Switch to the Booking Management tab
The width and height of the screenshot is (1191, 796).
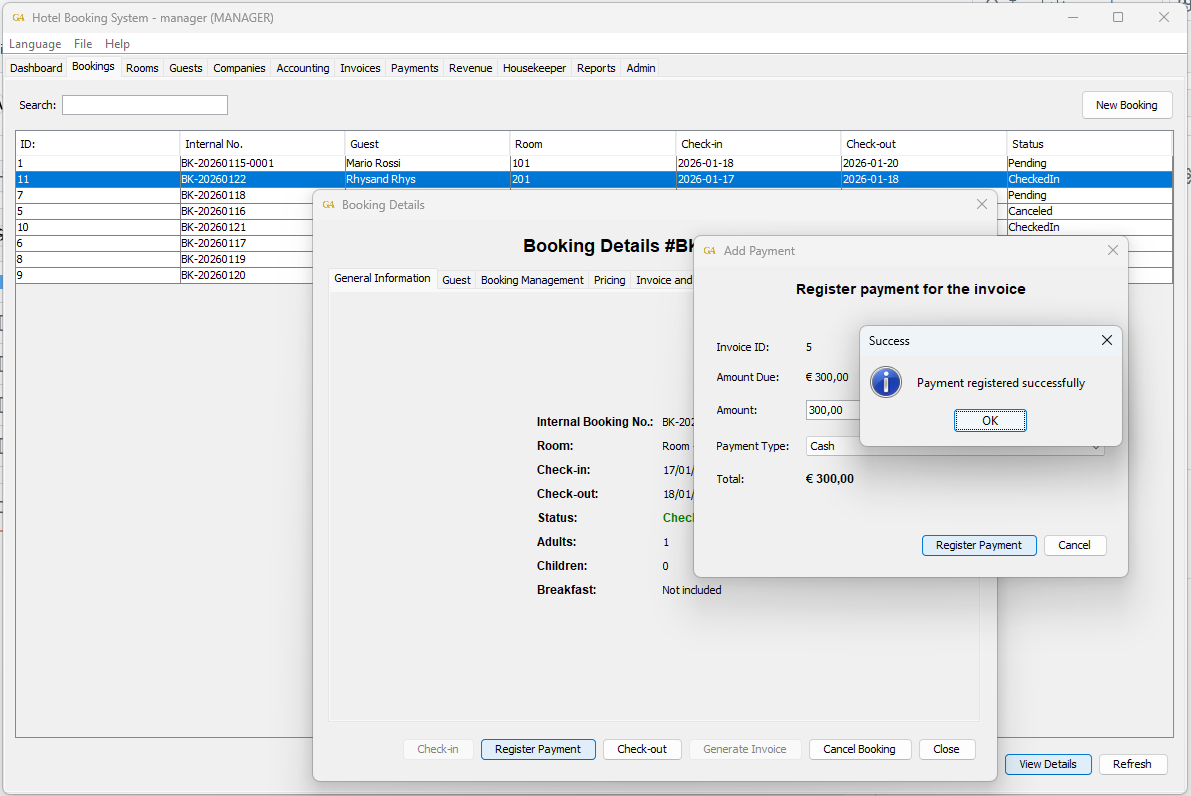pos(532,280)
